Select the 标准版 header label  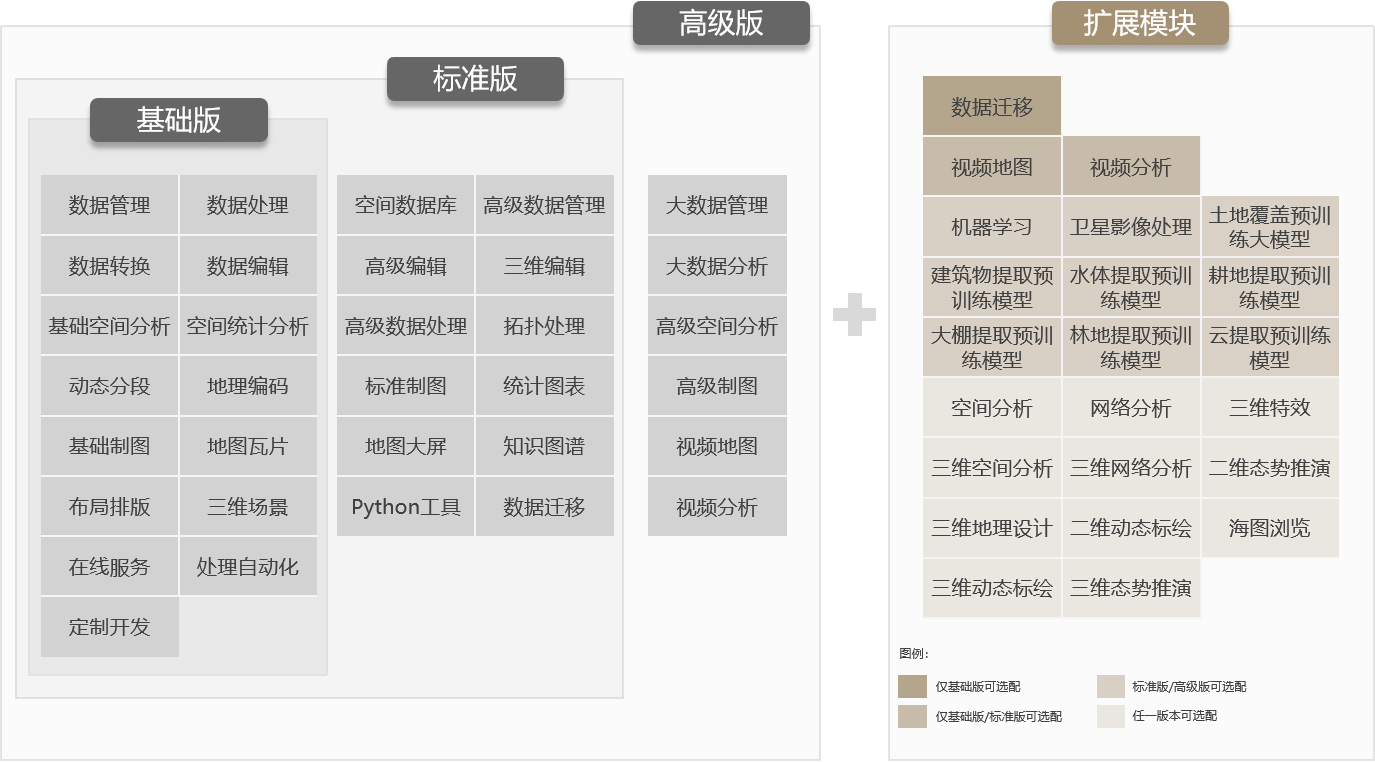click(475, 79)
